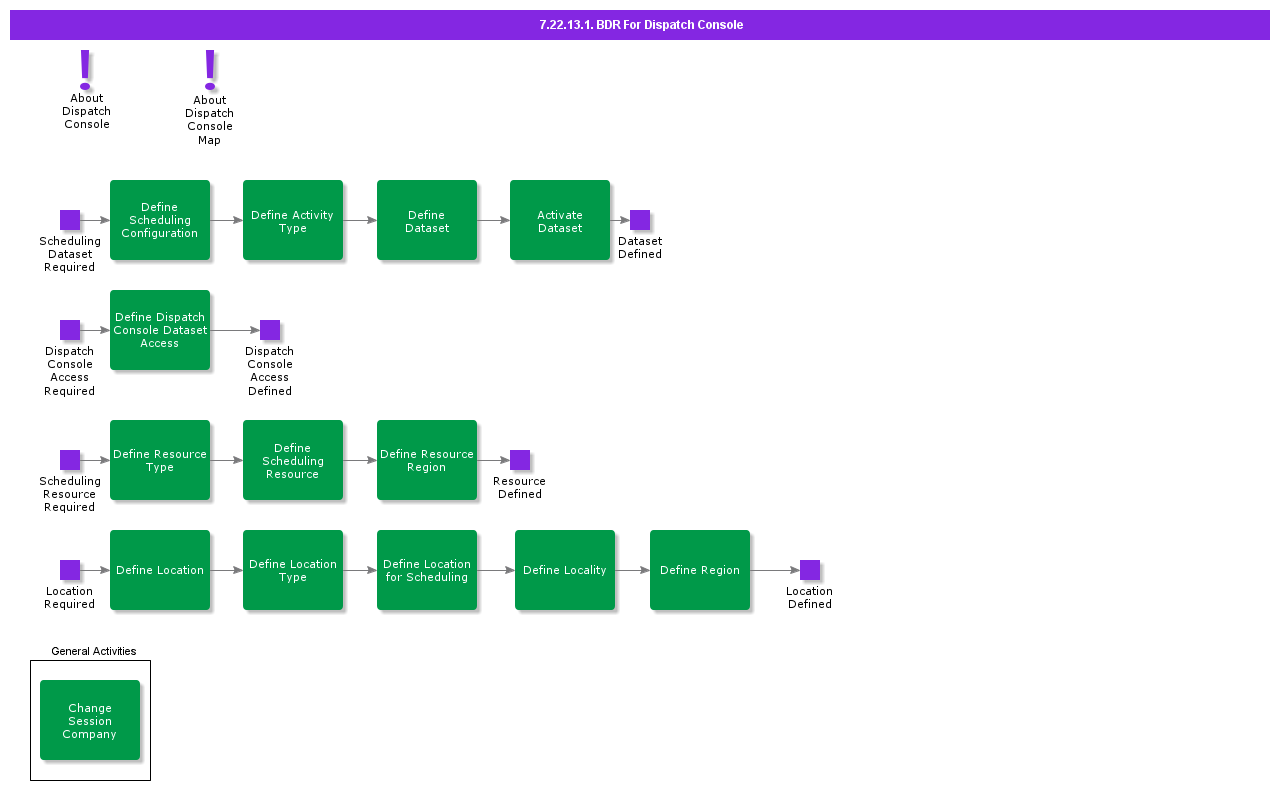Click the About Dispatch Console exclamation icon
This screenshot has height=790, width=1280.
[x=86, y=68]
